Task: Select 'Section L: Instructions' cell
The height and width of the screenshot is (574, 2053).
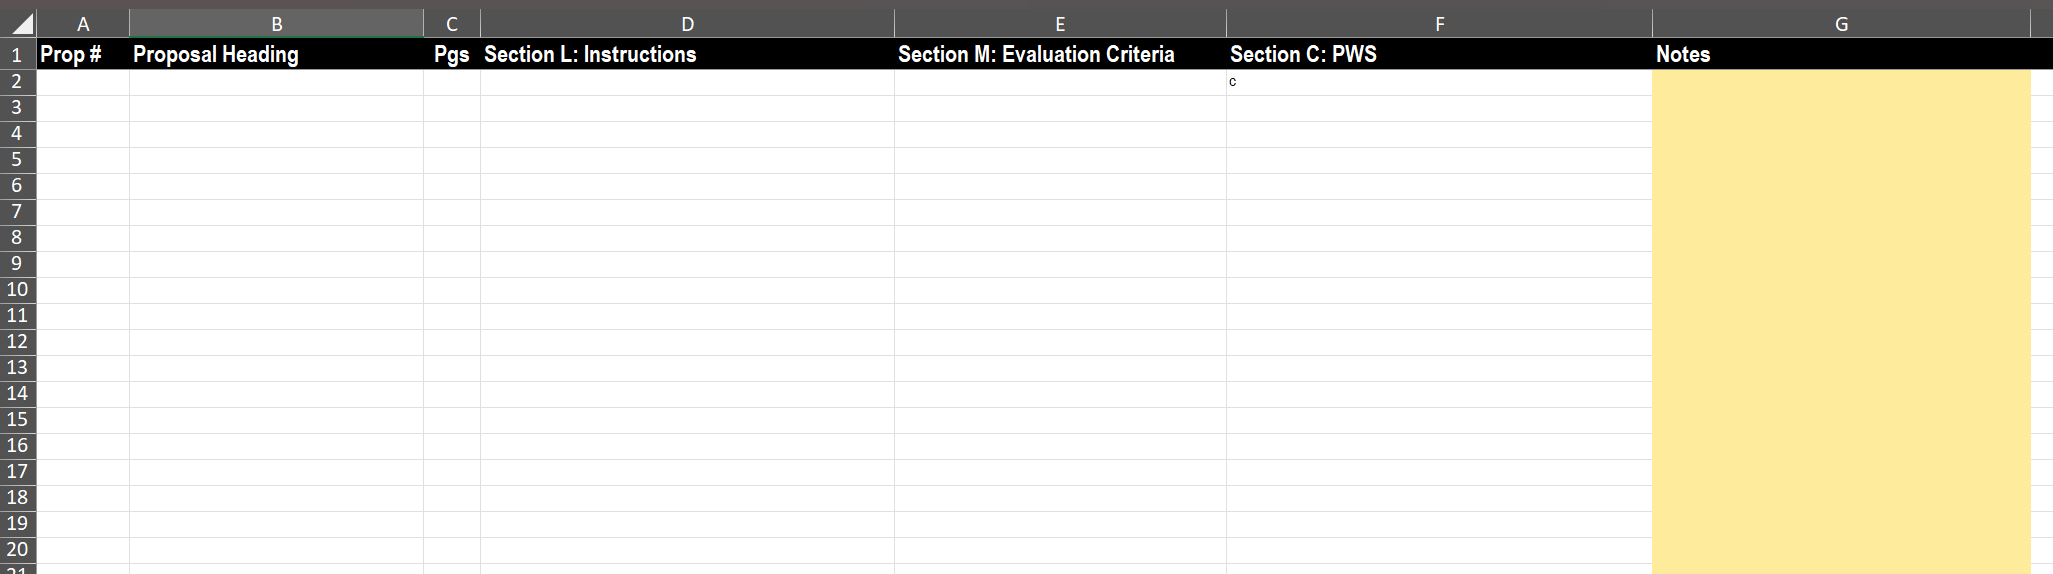Action: (688, 54)
